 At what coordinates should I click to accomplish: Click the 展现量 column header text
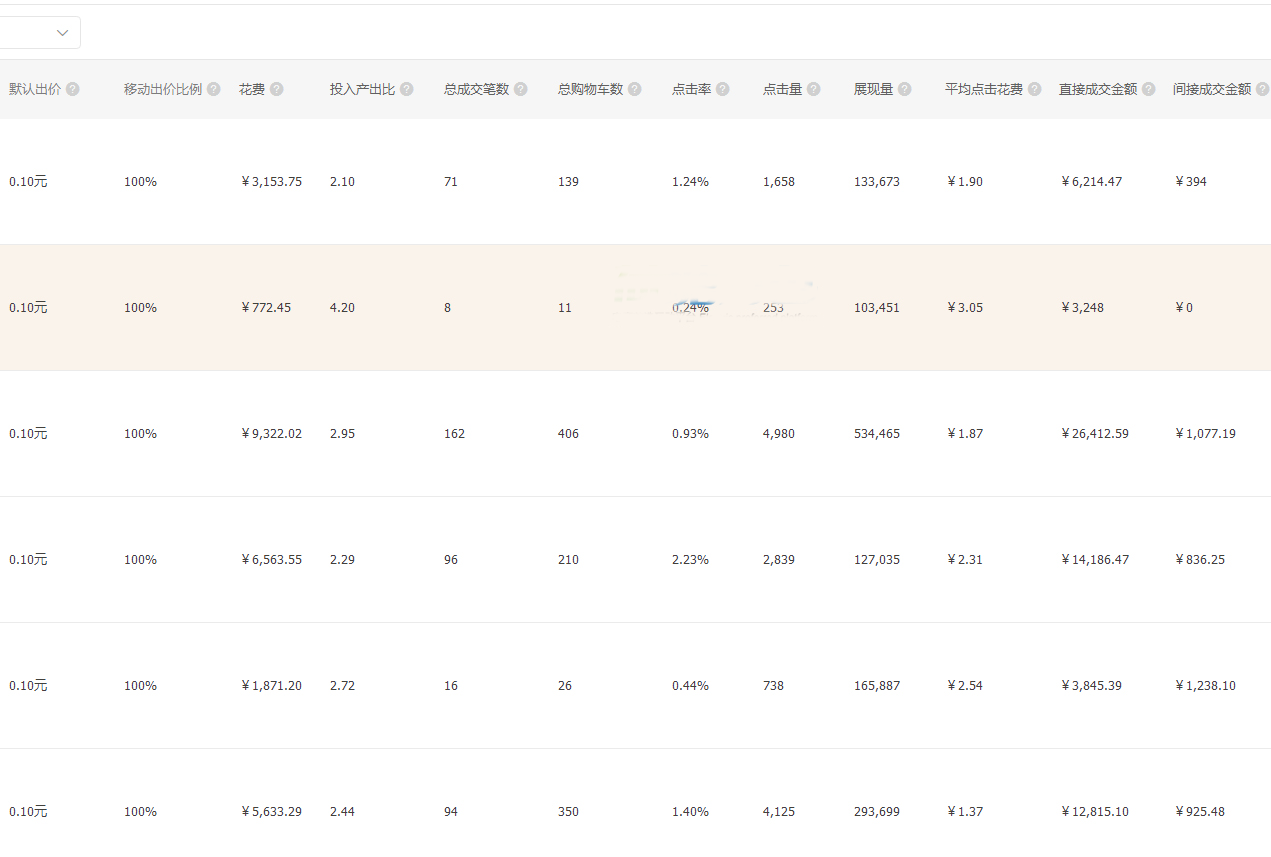[x=873, y=89]
